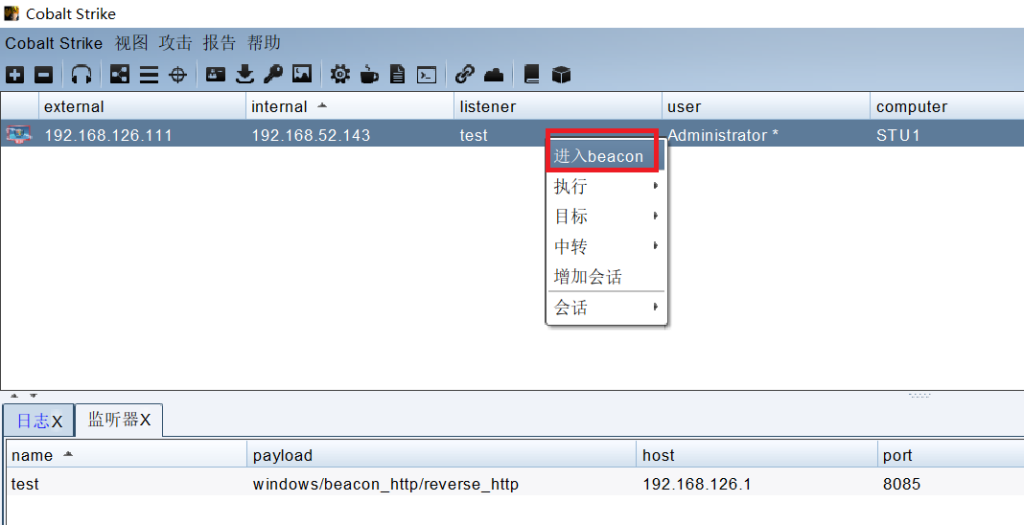Sort sessions by the internal column header
This screenshot has width=1024, height=525.
280,106
